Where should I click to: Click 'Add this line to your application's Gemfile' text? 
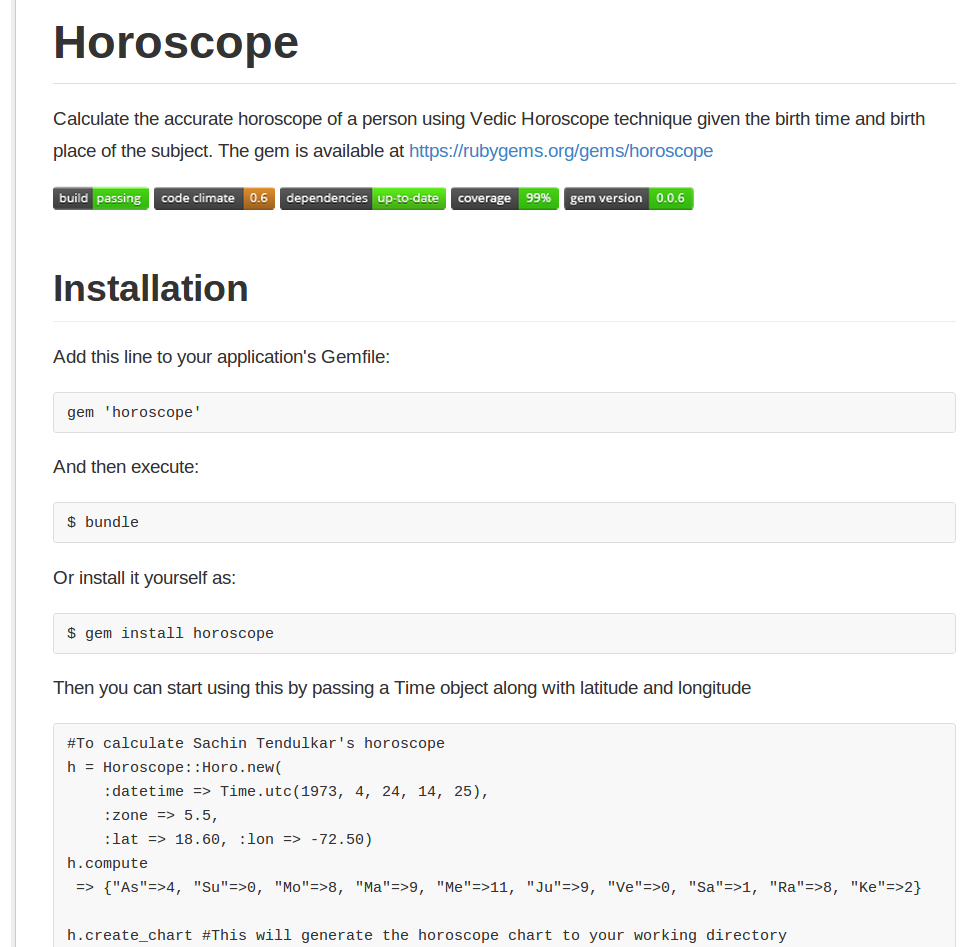pyautogui.click(x=221, y=357)
